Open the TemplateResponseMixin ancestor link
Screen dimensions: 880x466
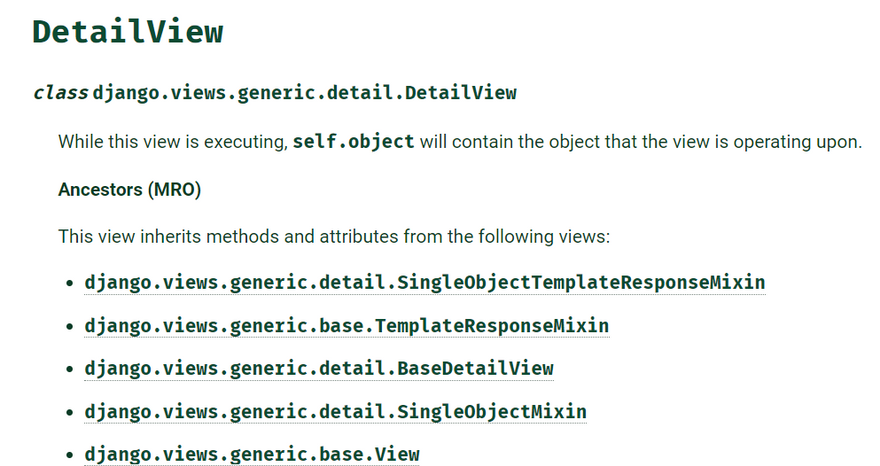[347, 326]
